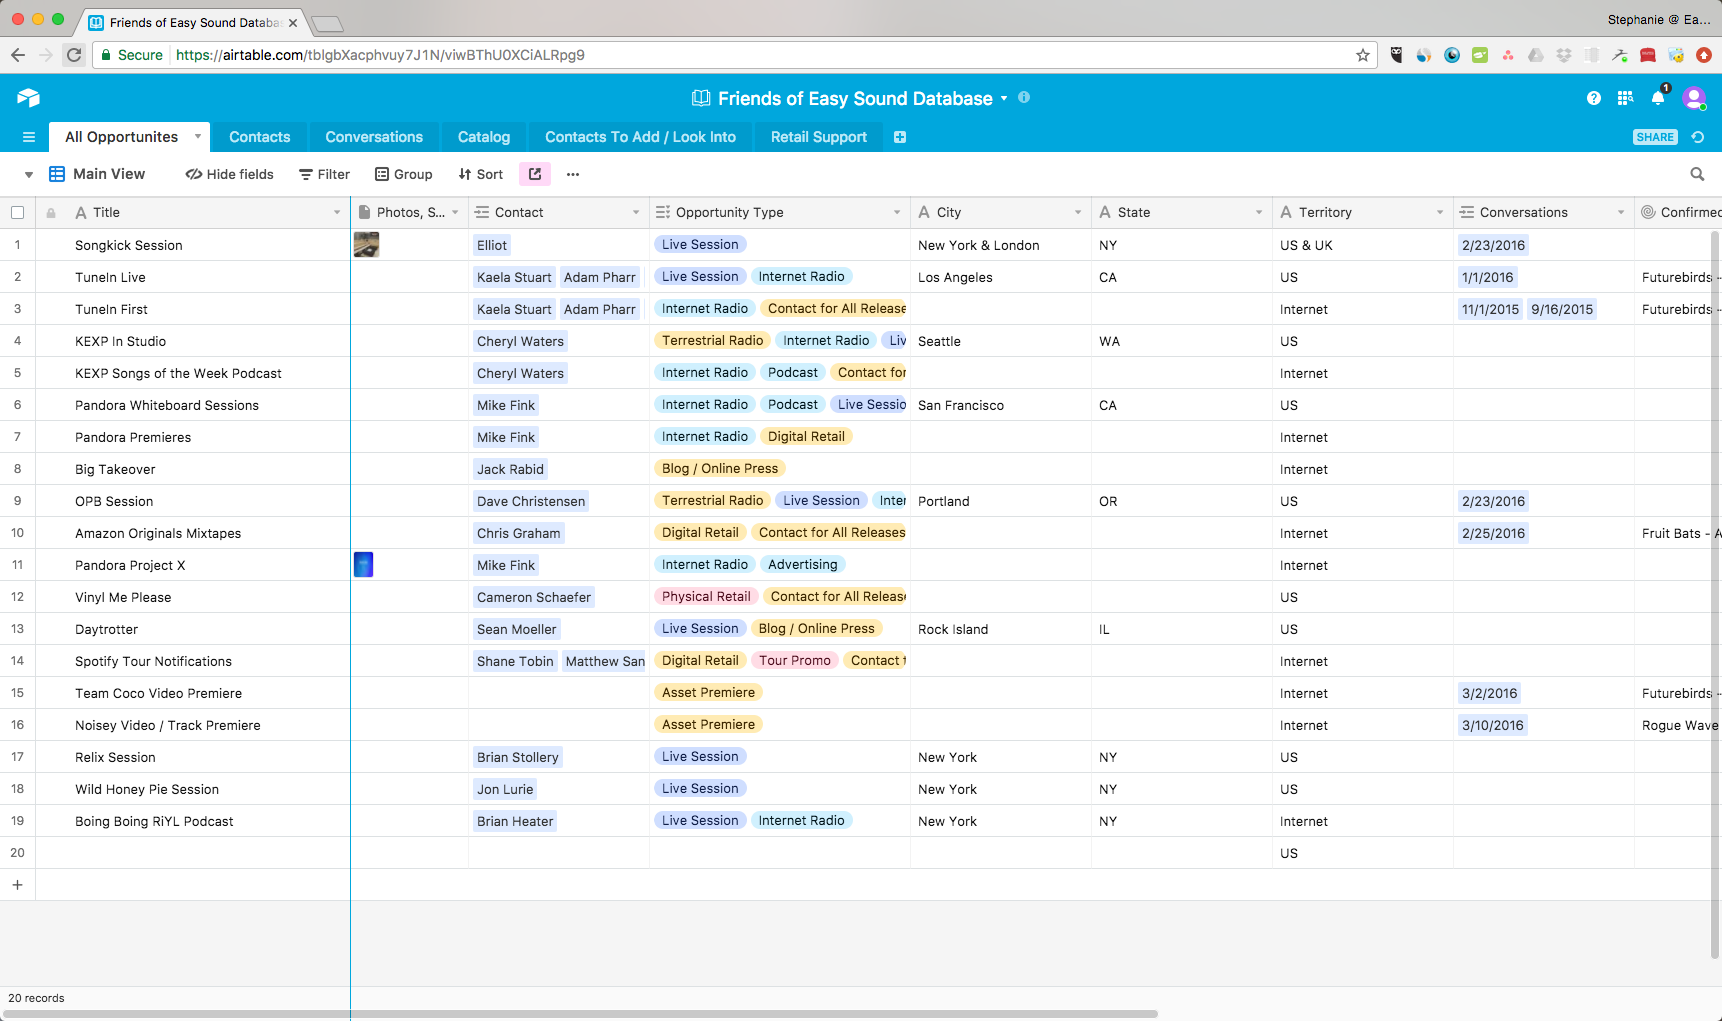Open the base title dropdown caret
The height and width of the screenshot is (1021, 1722).
point(1004,98)
